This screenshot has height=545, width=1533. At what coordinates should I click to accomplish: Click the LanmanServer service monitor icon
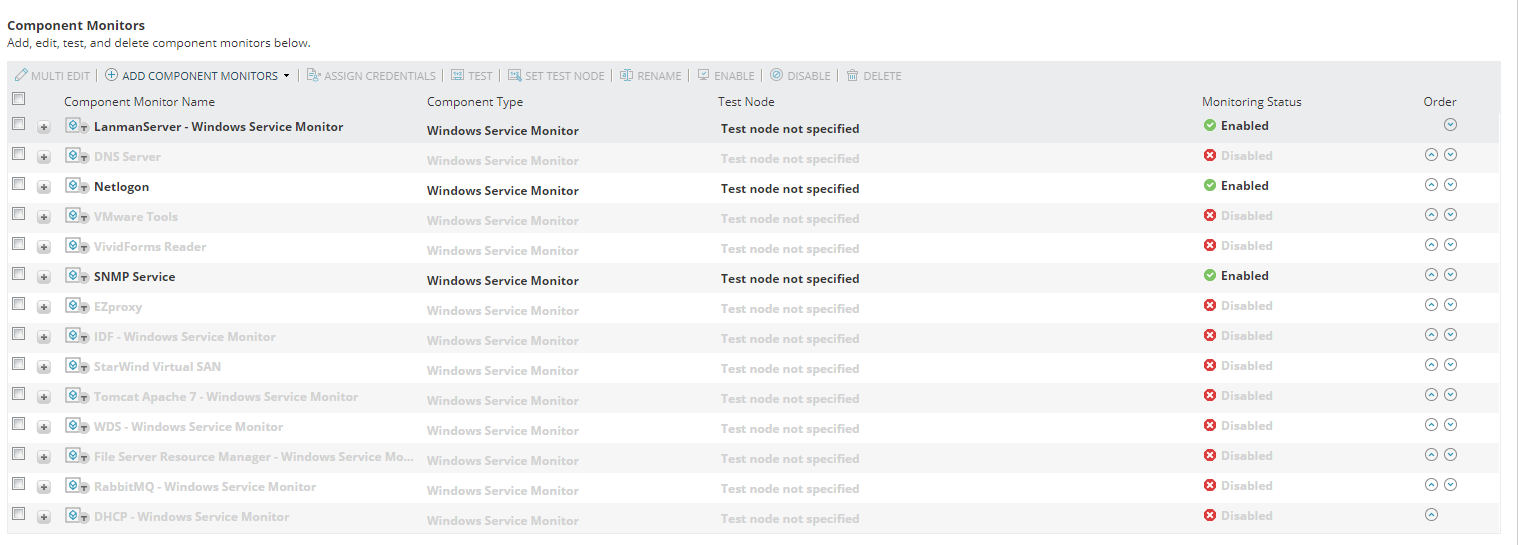pyautogui.click(x=77, y=126)
